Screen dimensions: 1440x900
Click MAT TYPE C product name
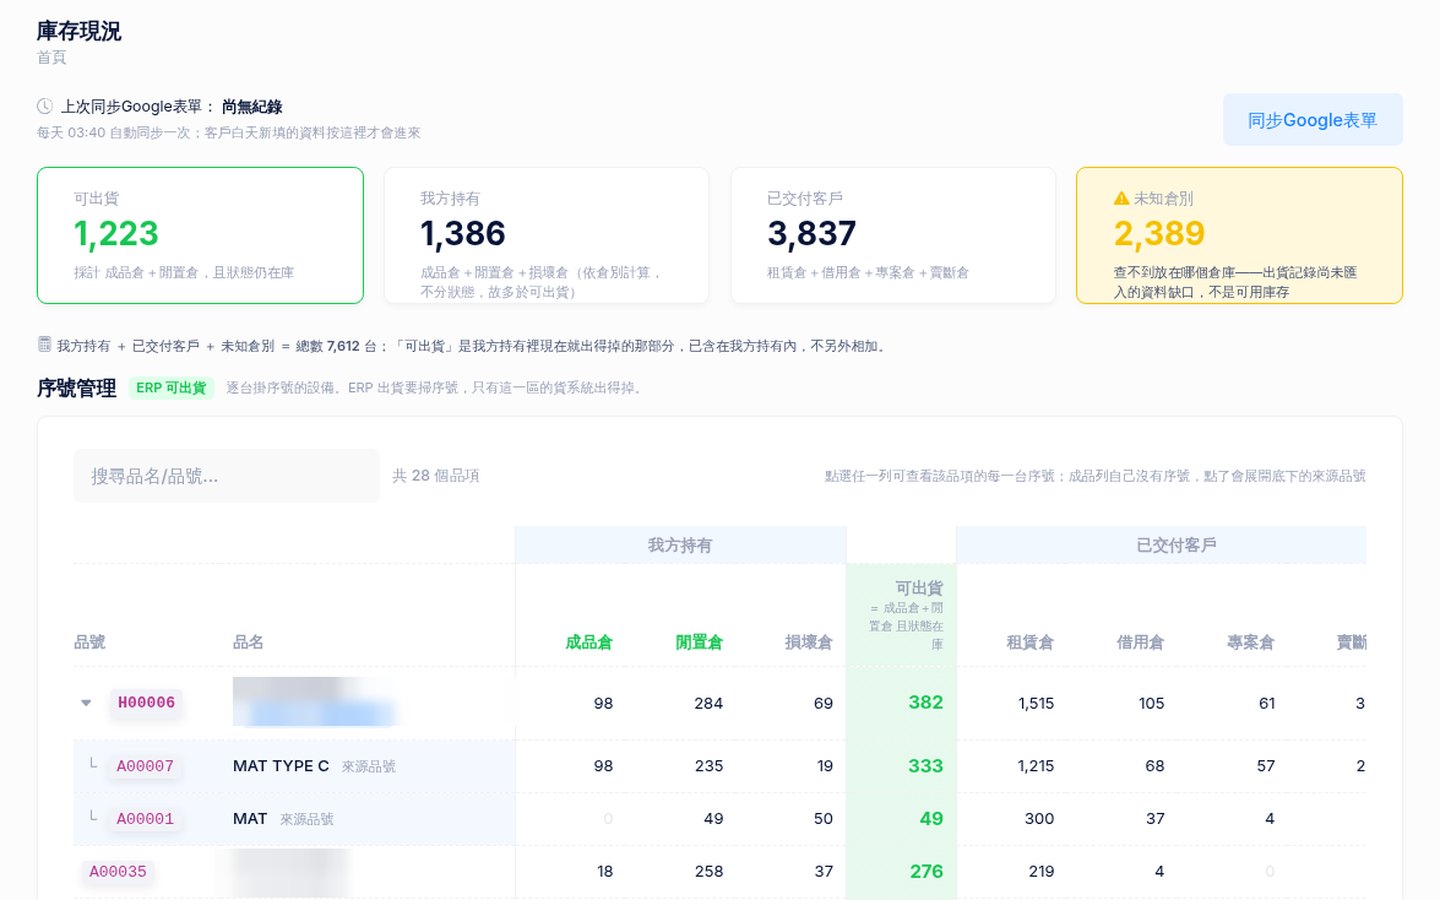click(281, 766)
